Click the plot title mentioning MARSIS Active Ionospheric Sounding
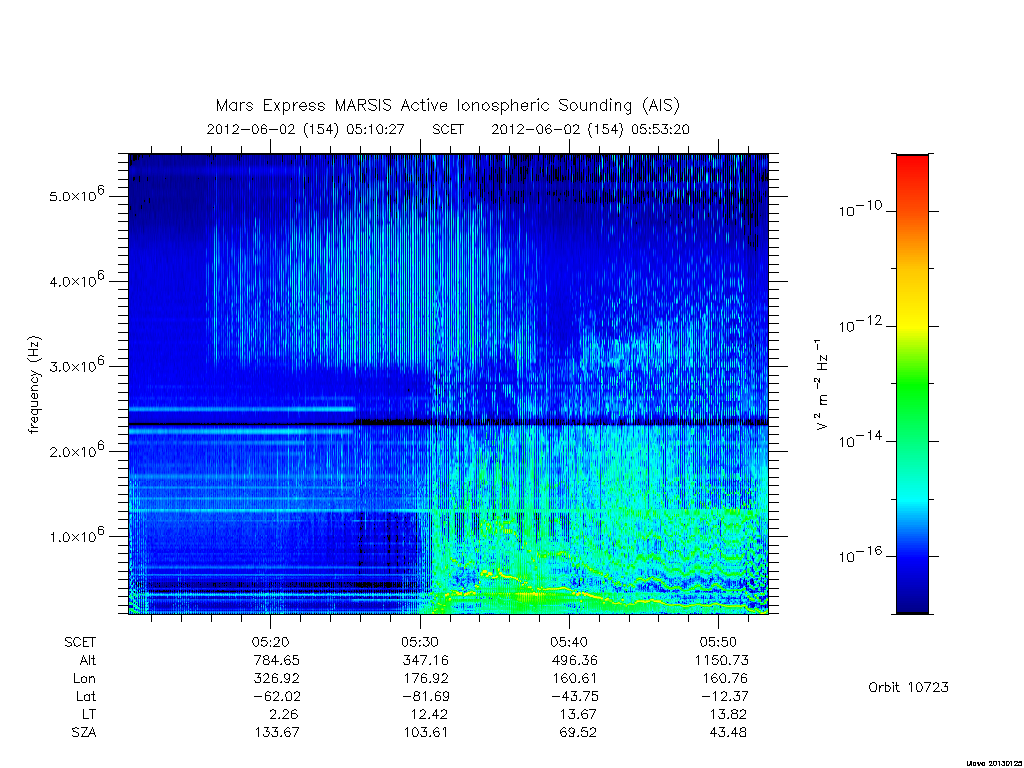Screen dimensions: 1024x768 448,106
